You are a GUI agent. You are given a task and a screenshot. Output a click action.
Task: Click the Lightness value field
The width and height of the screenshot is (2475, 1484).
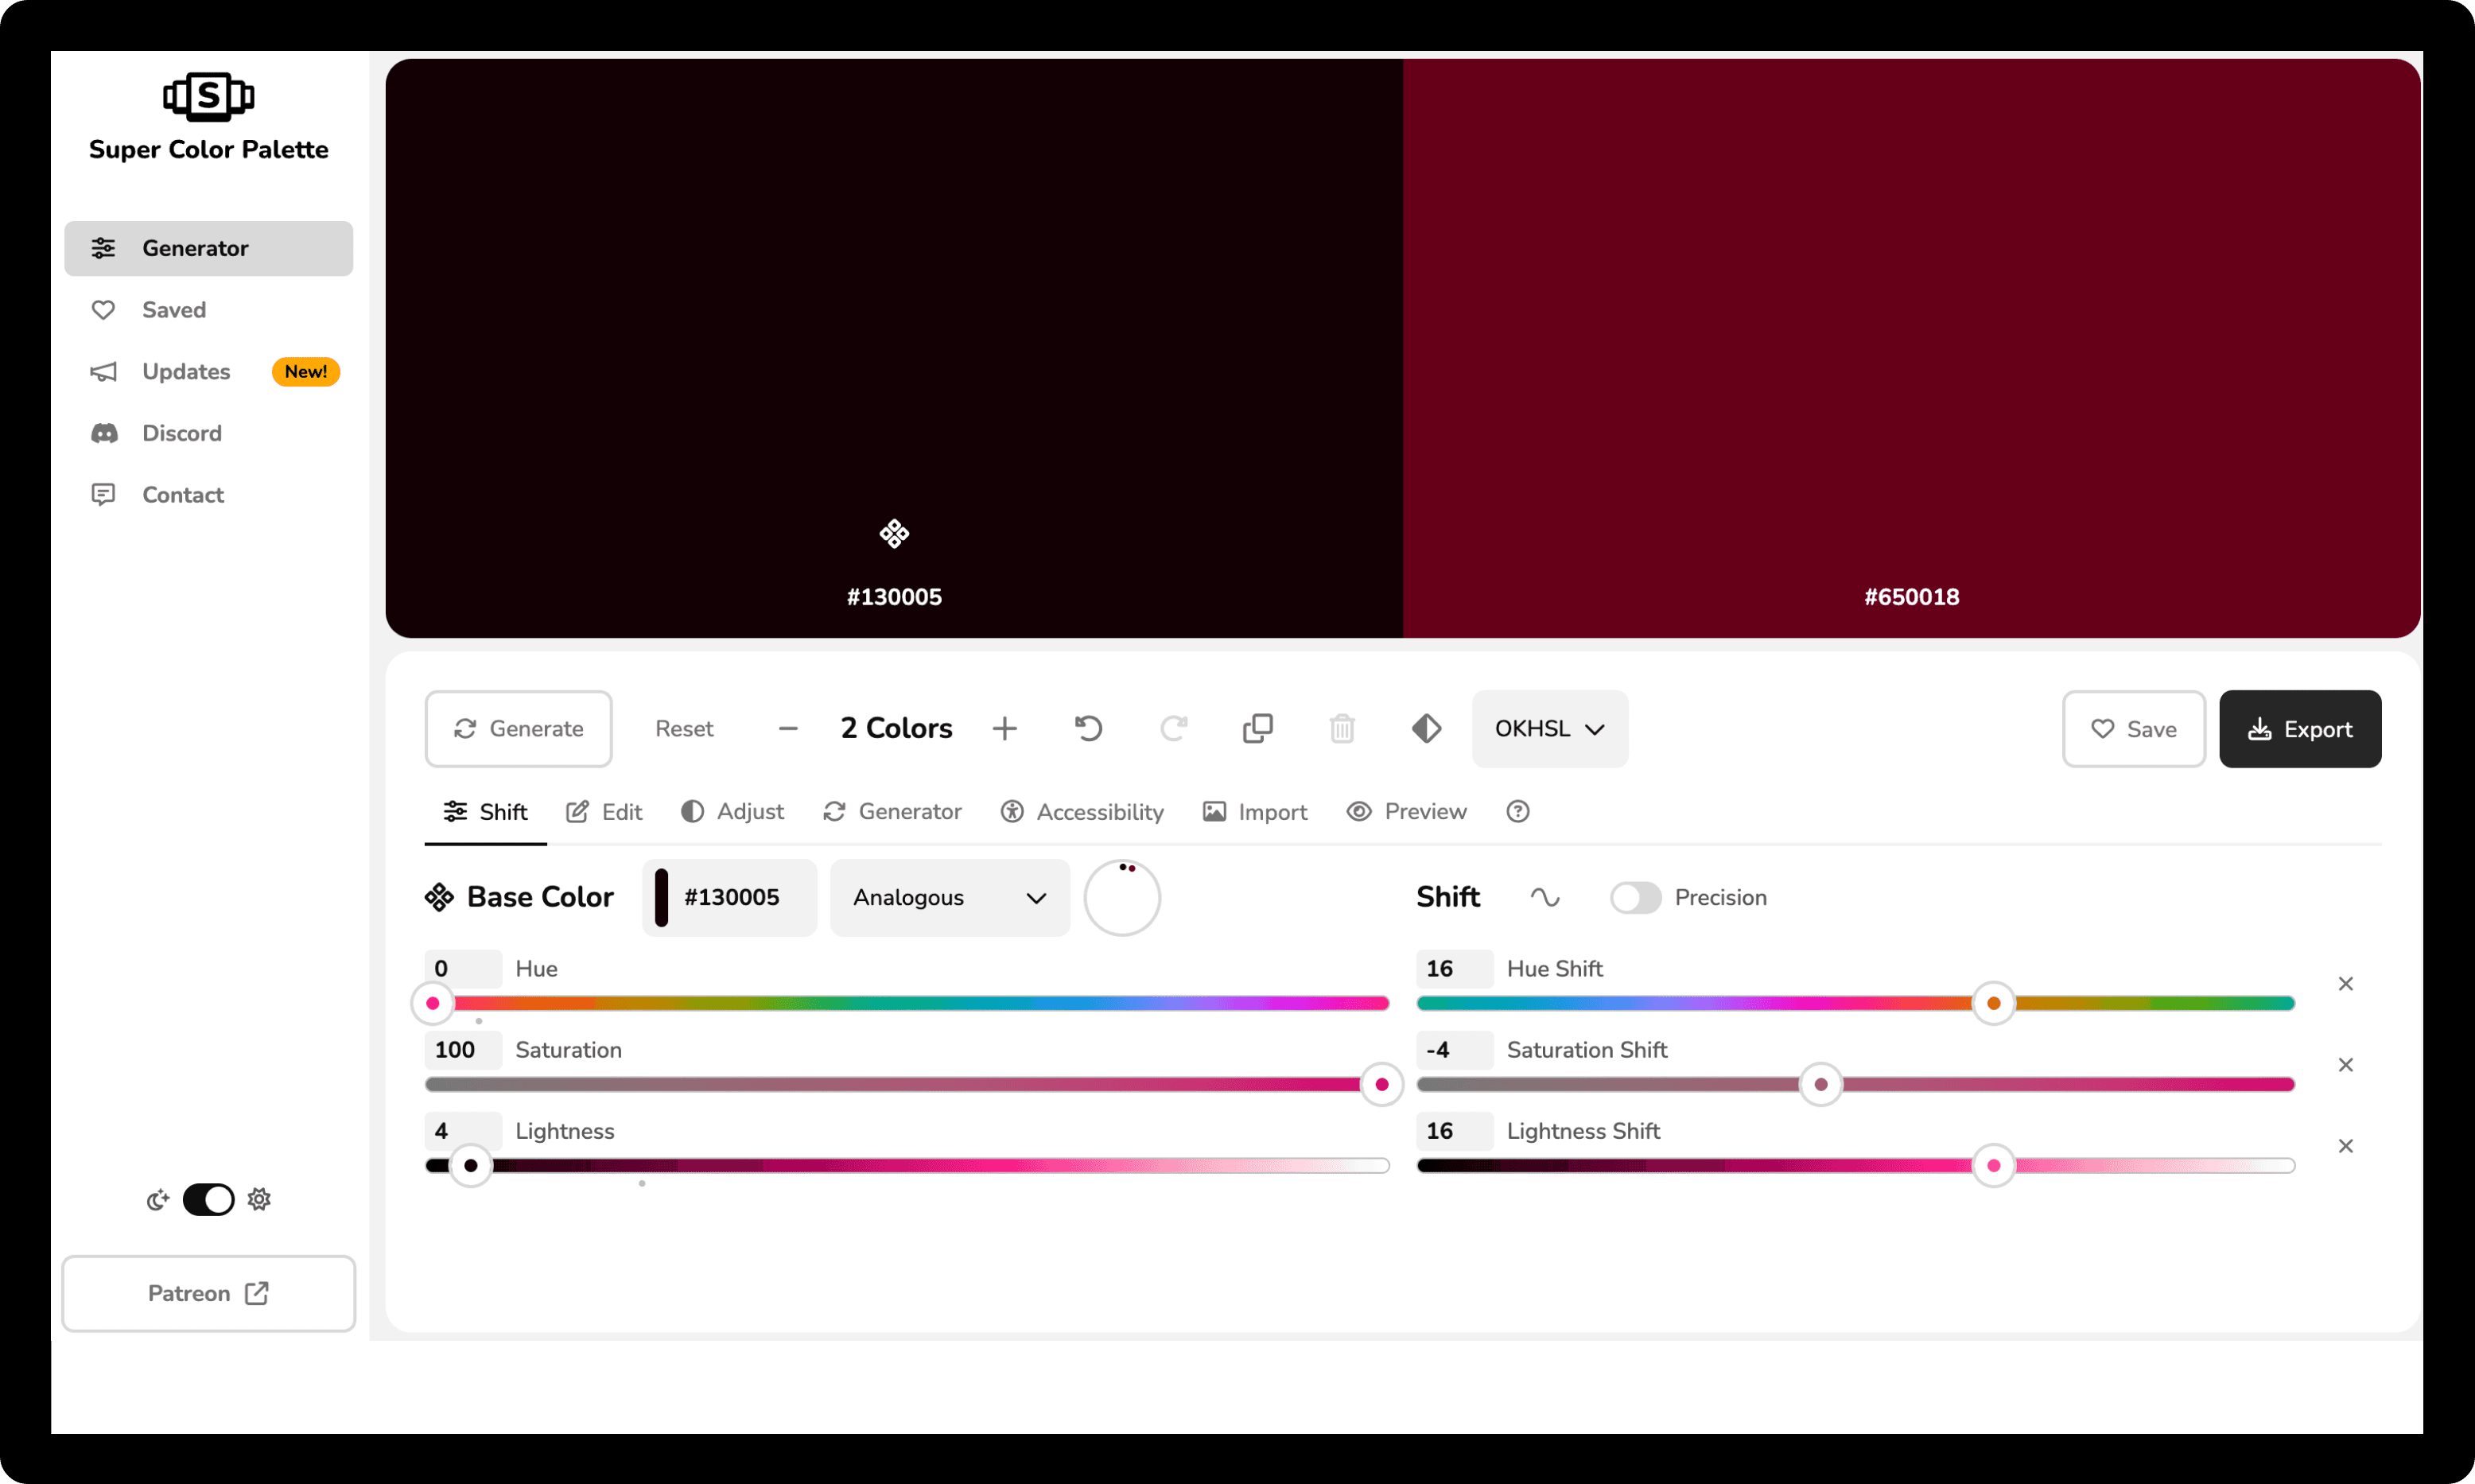tap(463, 1131)
